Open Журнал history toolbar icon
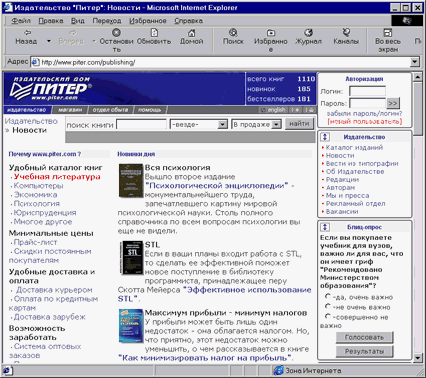Viewport: 426px width, 378px height. [308, 33]
